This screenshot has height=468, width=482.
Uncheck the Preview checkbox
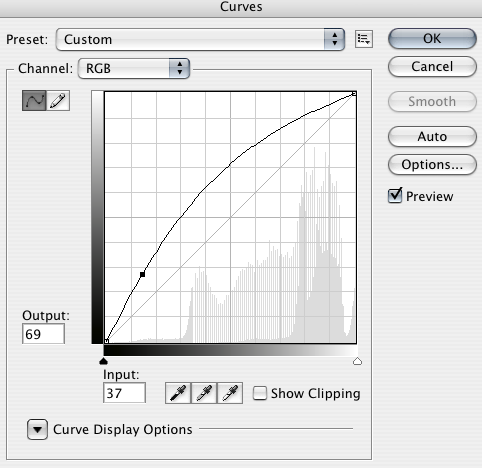[x=395, y=195]
